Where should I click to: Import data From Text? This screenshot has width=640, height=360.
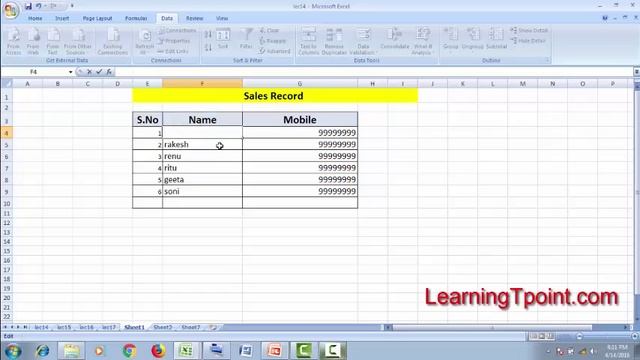point(53,41)
